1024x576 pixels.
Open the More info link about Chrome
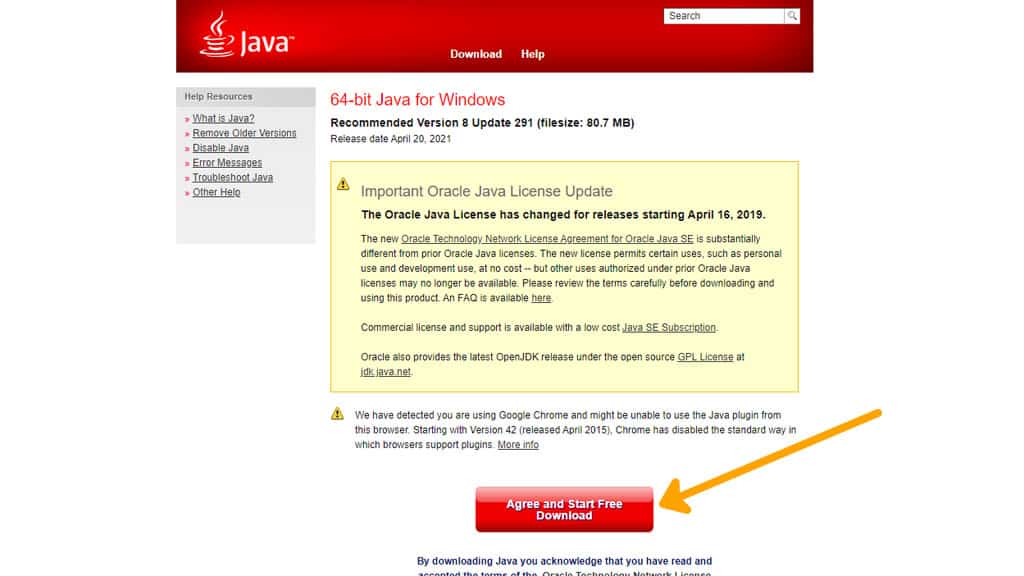click(518, 445)
